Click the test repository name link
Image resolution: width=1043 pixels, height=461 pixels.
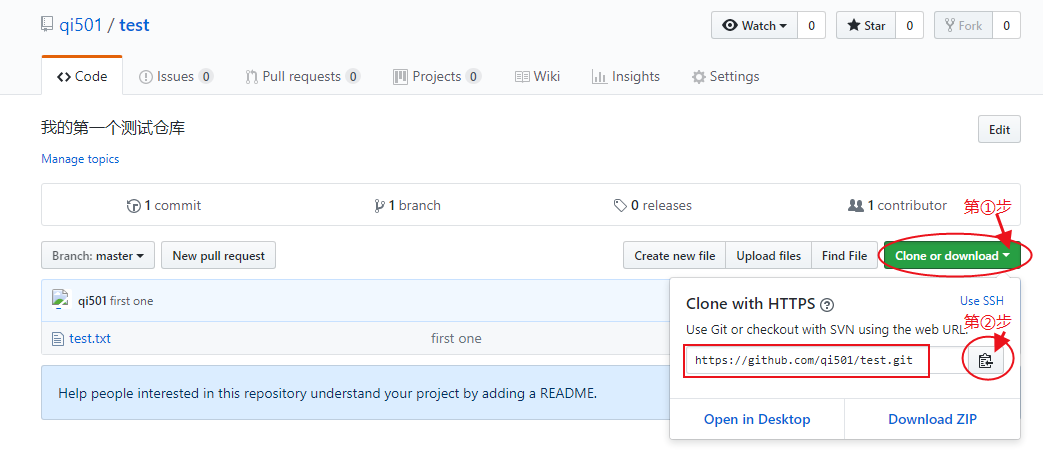pyautogui.click(x=134, y=25)
